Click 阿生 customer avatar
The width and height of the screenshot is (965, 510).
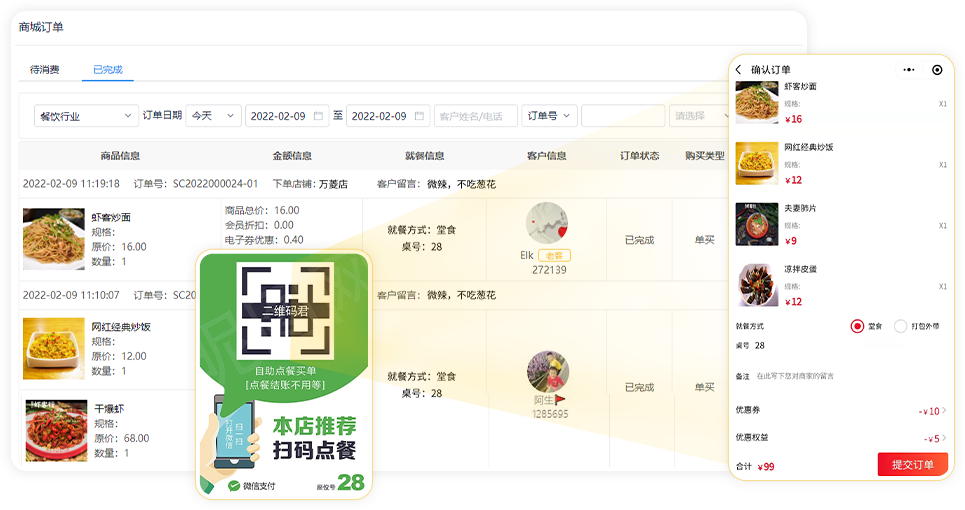(548, 372)
